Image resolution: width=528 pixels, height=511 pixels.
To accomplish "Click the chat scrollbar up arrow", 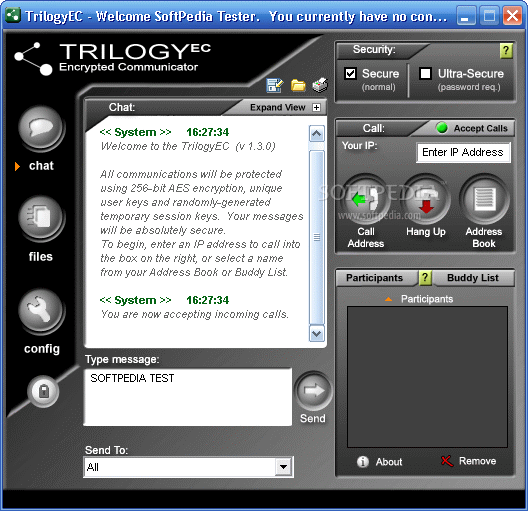I will (317, 134).
